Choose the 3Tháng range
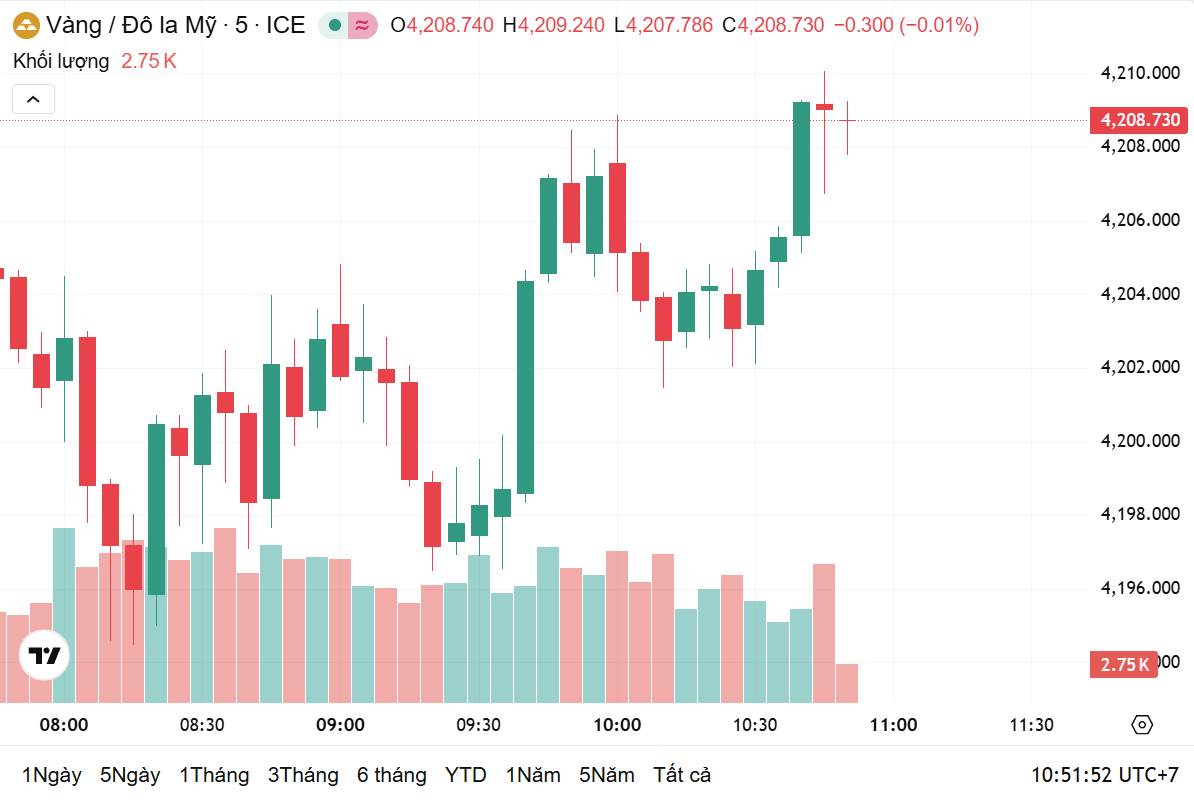This screenshot has width=1194, height=800. [303, 775]
